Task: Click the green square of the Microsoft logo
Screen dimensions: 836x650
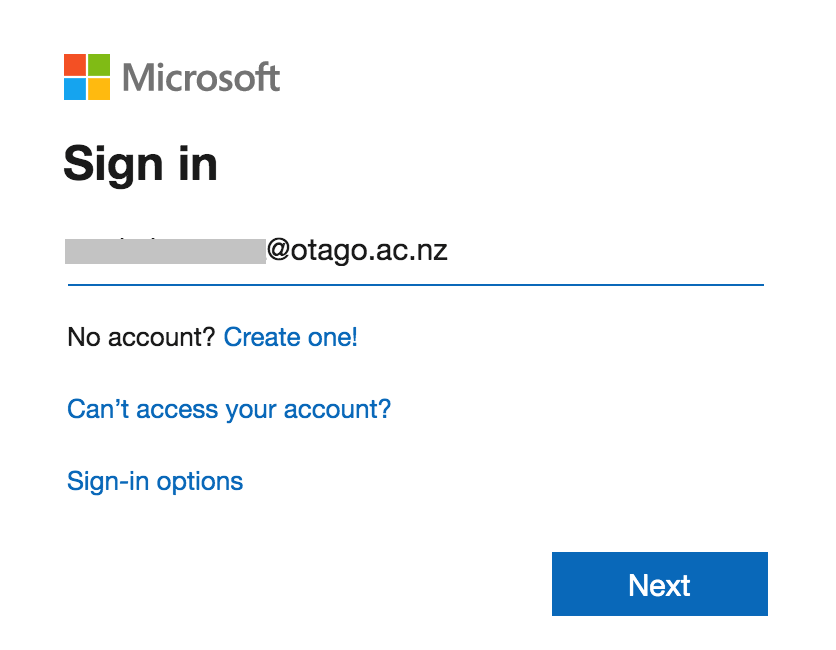Action: 99,65
